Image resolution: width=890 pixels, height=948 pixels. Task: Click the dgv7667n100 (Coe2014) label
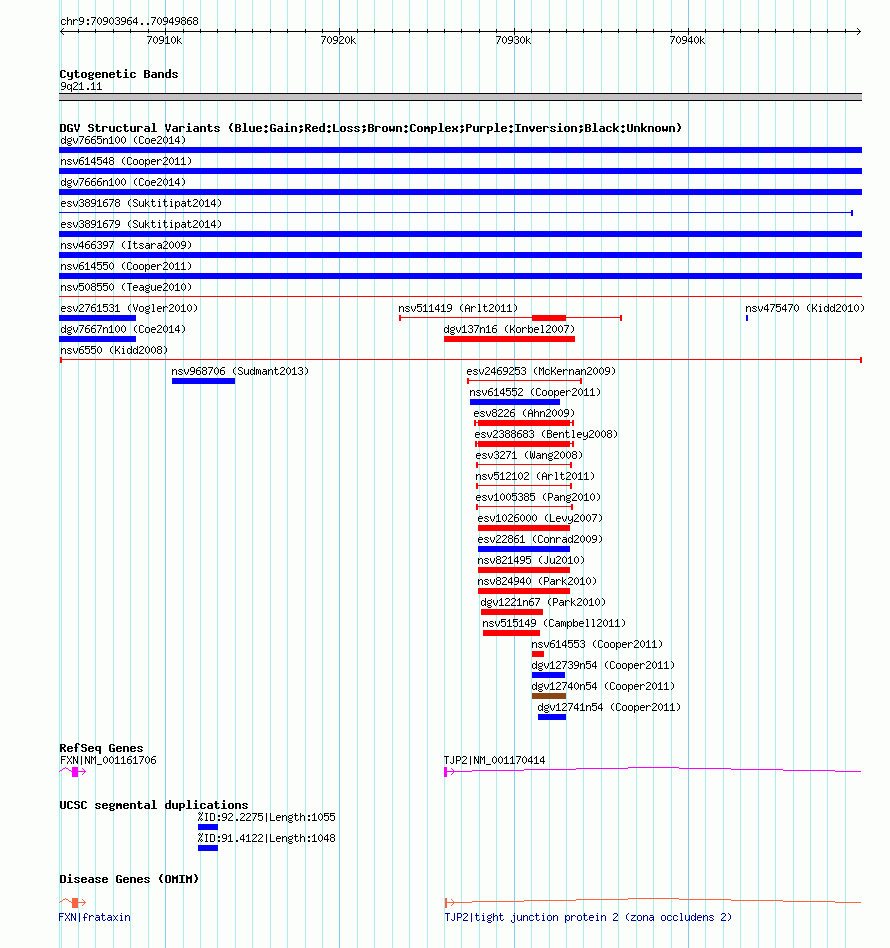[x=123, y=330]
